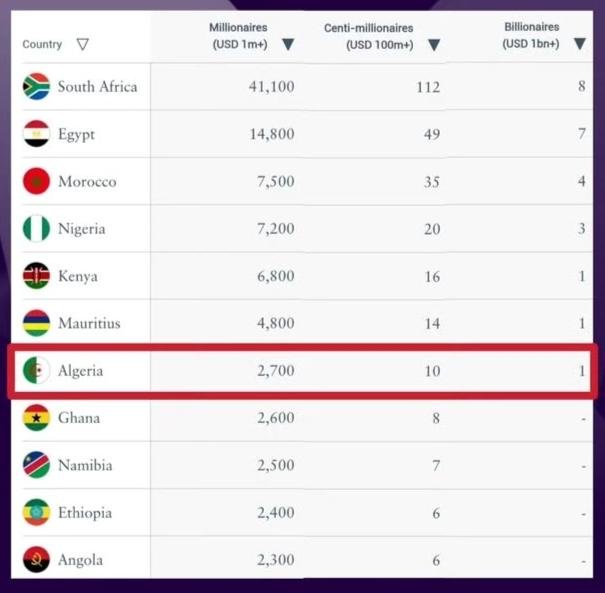Image resolution: width=605 pixels, height=593 pixels.
Task: Click Egypt's 14,800 millionaires cell
Action: click(272, 134)
